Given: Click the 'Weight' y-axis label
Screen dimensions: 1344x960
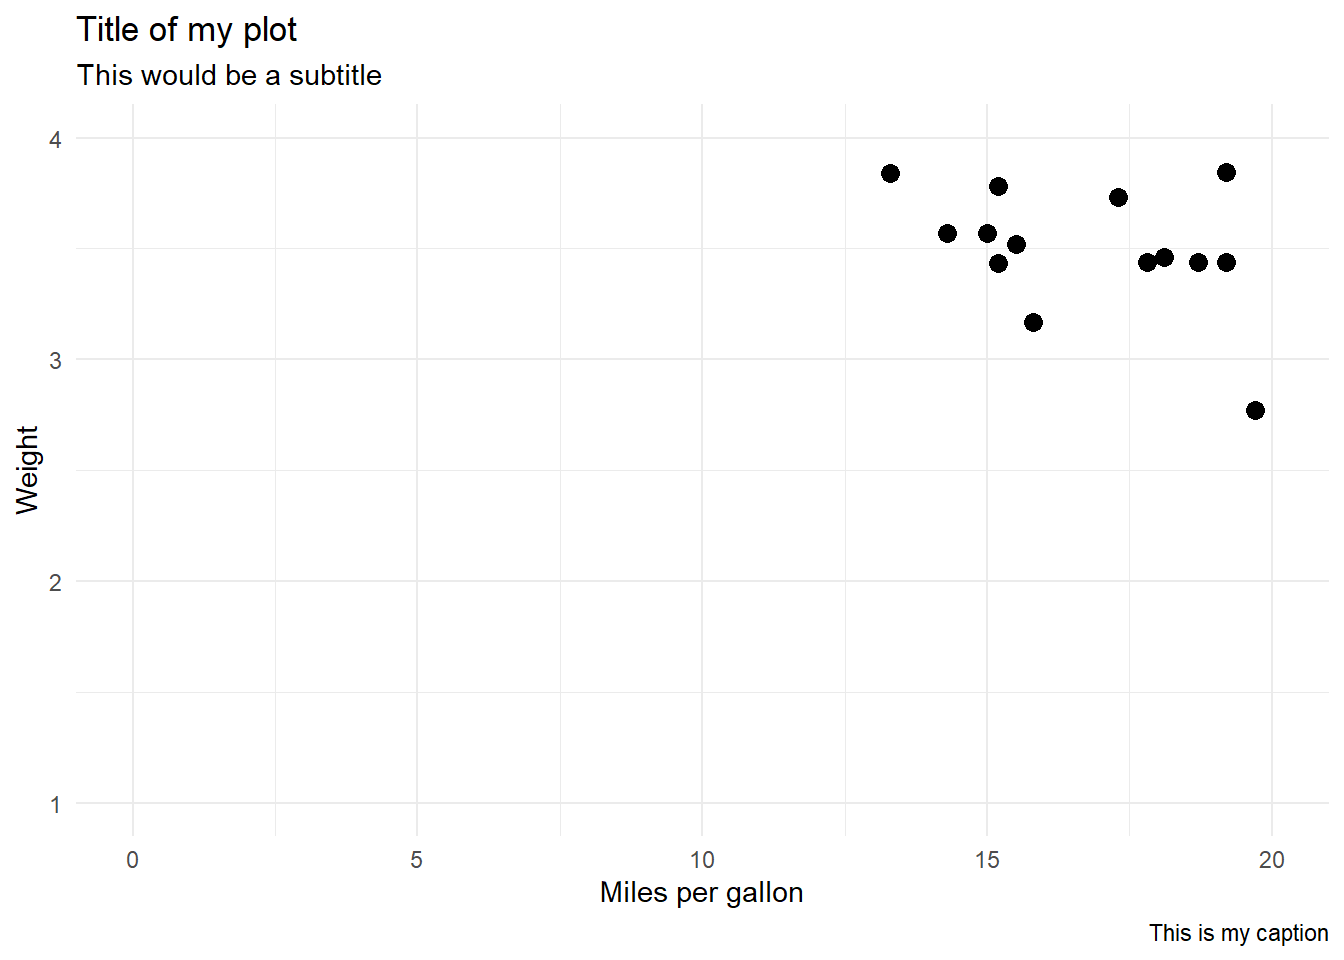Looking at the screenshot, I should pos(27,469).
